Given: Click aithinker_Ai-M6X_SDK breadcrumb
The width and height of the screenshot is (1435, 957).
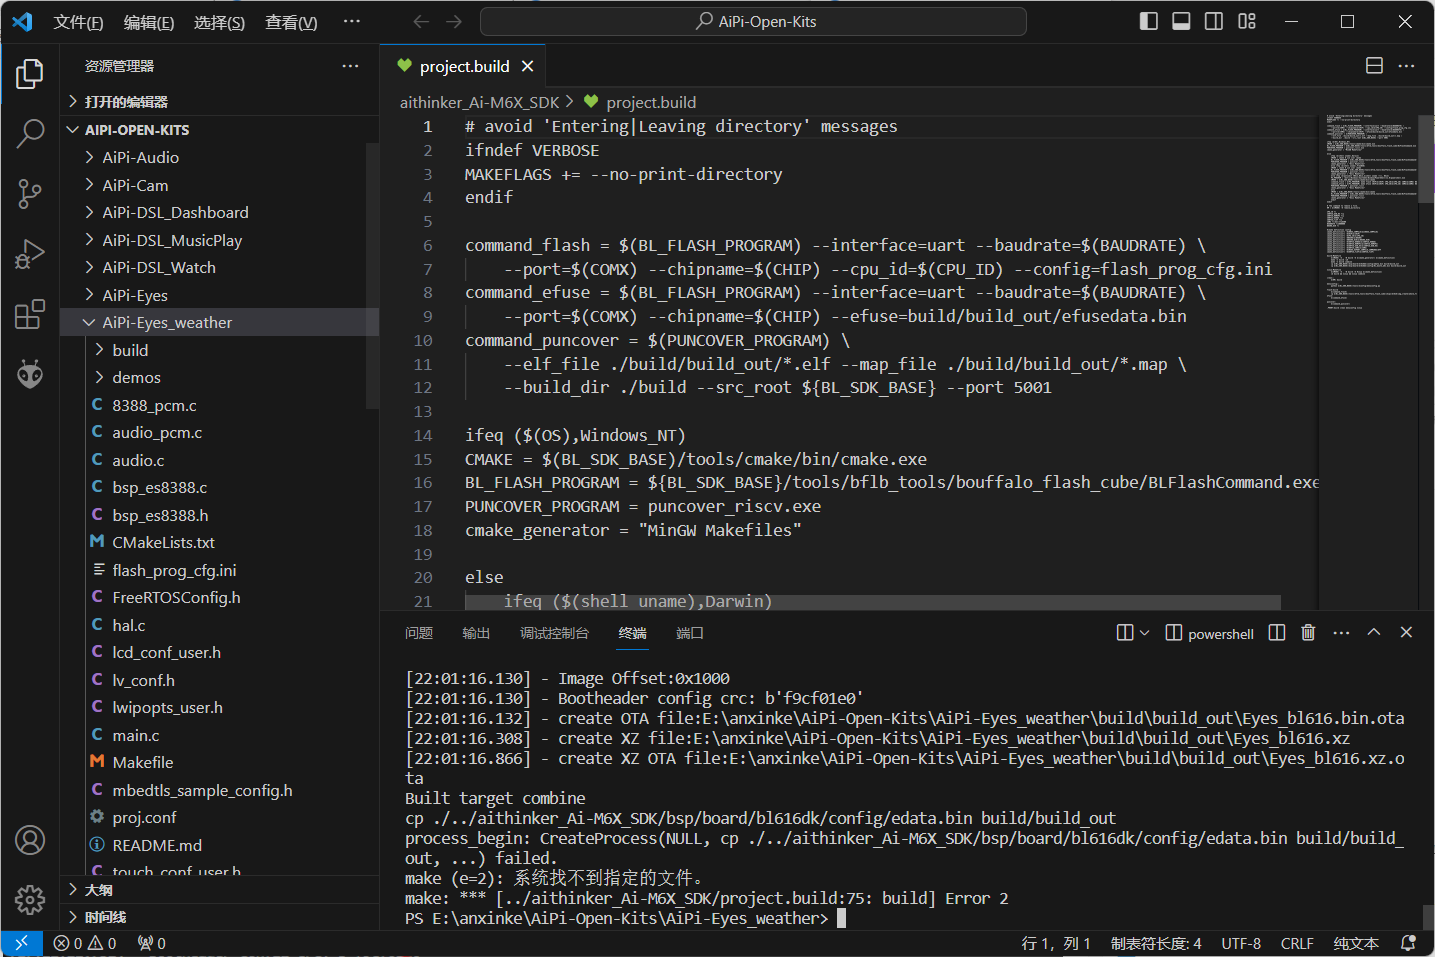Looking at the screenshot, I should (480, 102).
